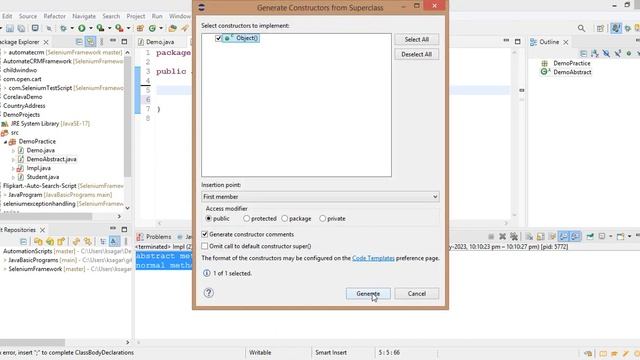Select the private access modifier
This screenshot has width=640, height=360.
[322, 218]
